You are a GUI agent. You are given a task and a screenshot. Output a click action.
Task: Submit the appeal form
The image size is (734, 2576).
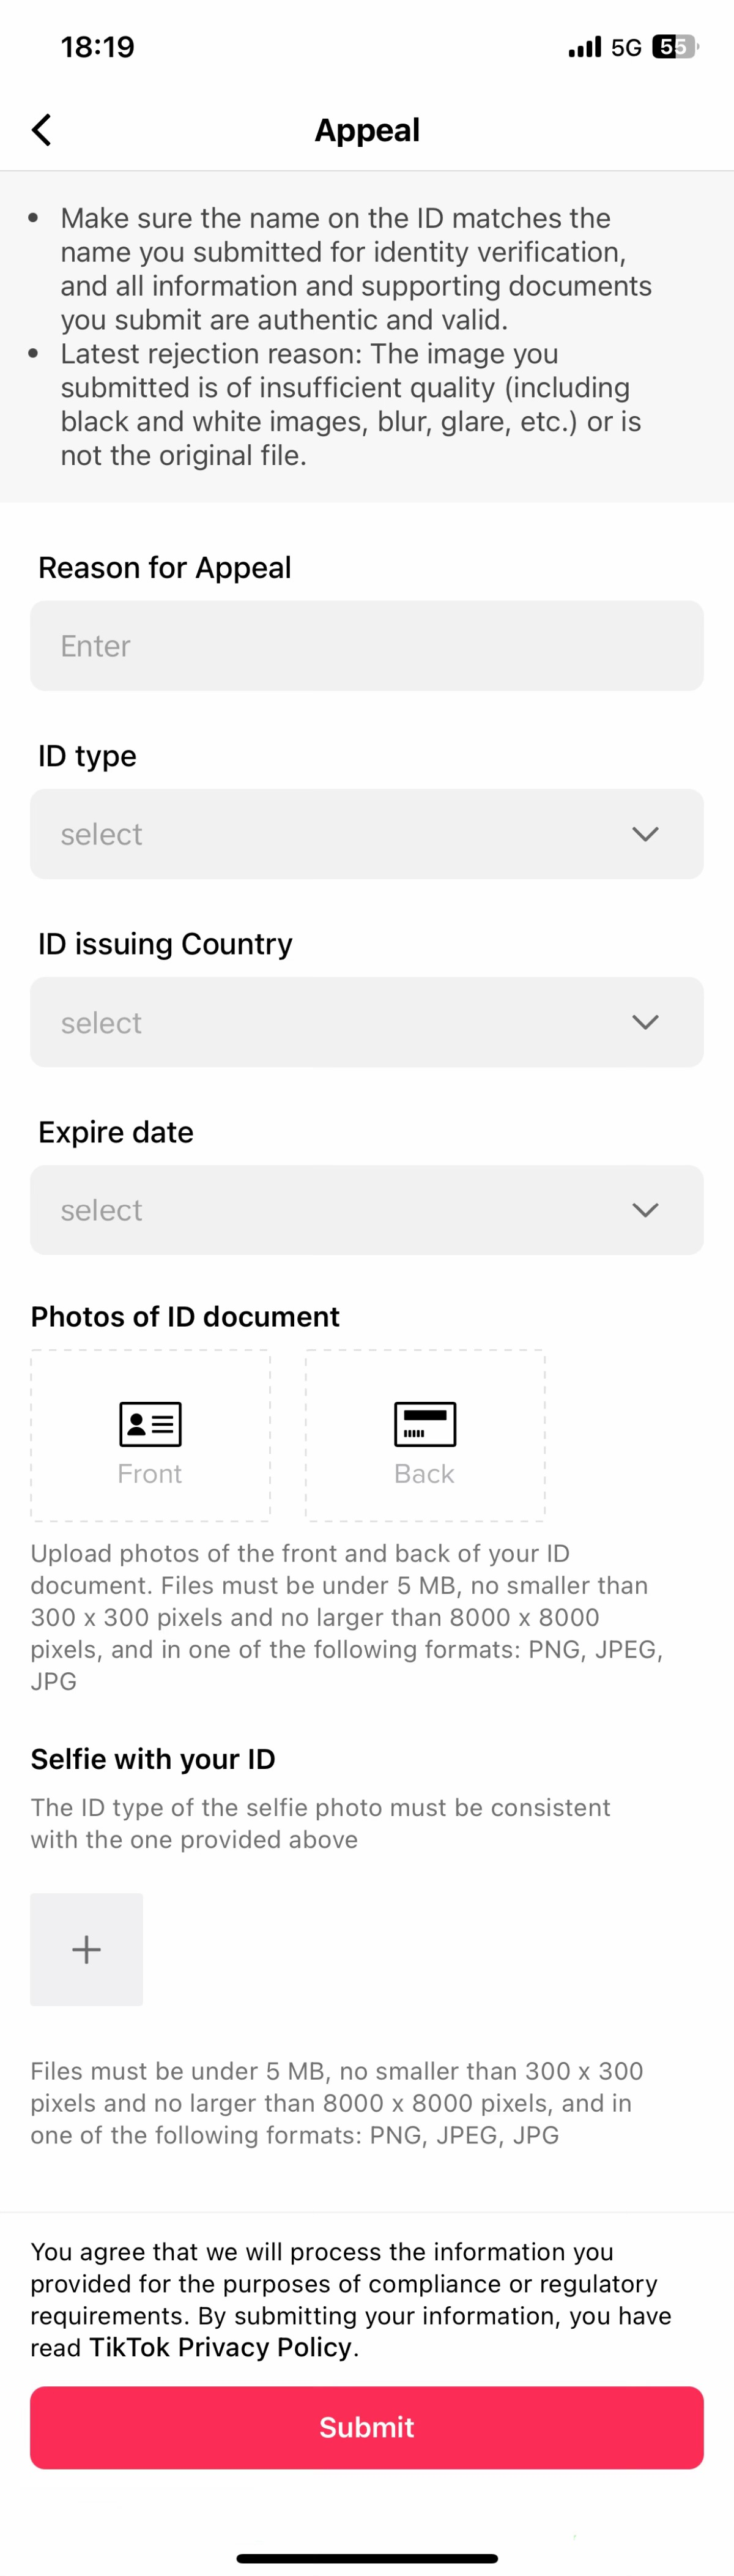366,2427
